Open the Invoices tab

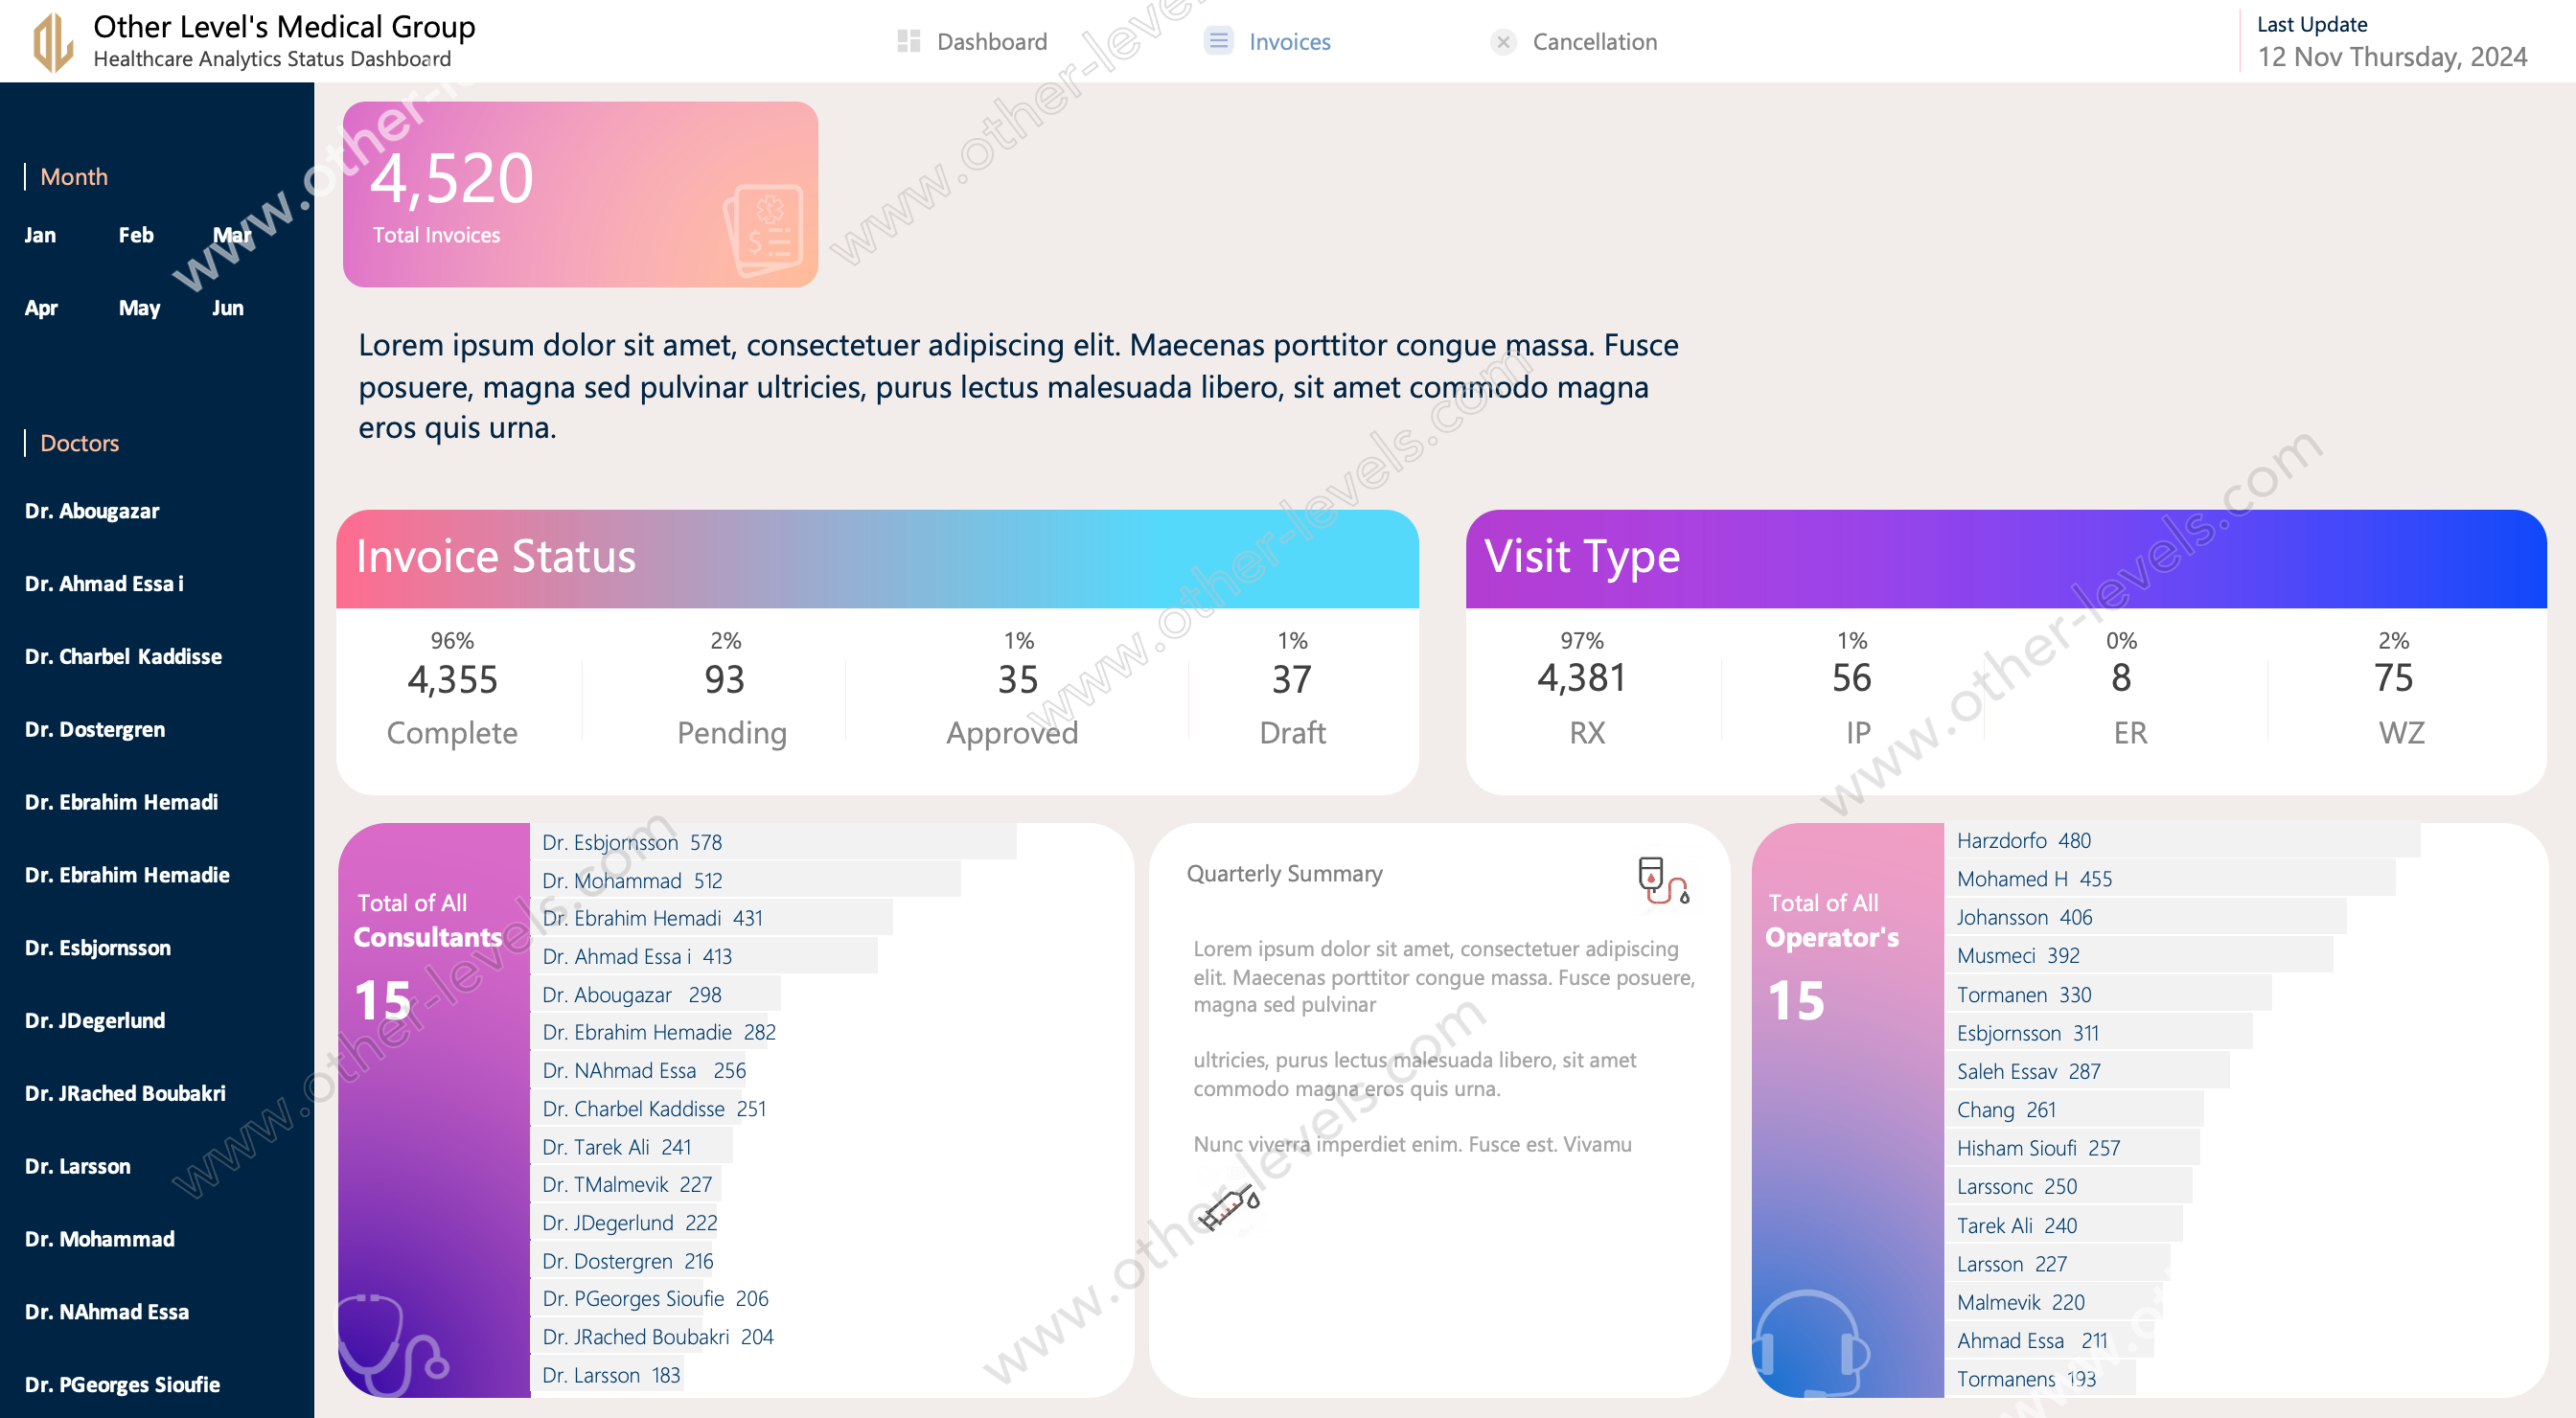[1287, 40]
